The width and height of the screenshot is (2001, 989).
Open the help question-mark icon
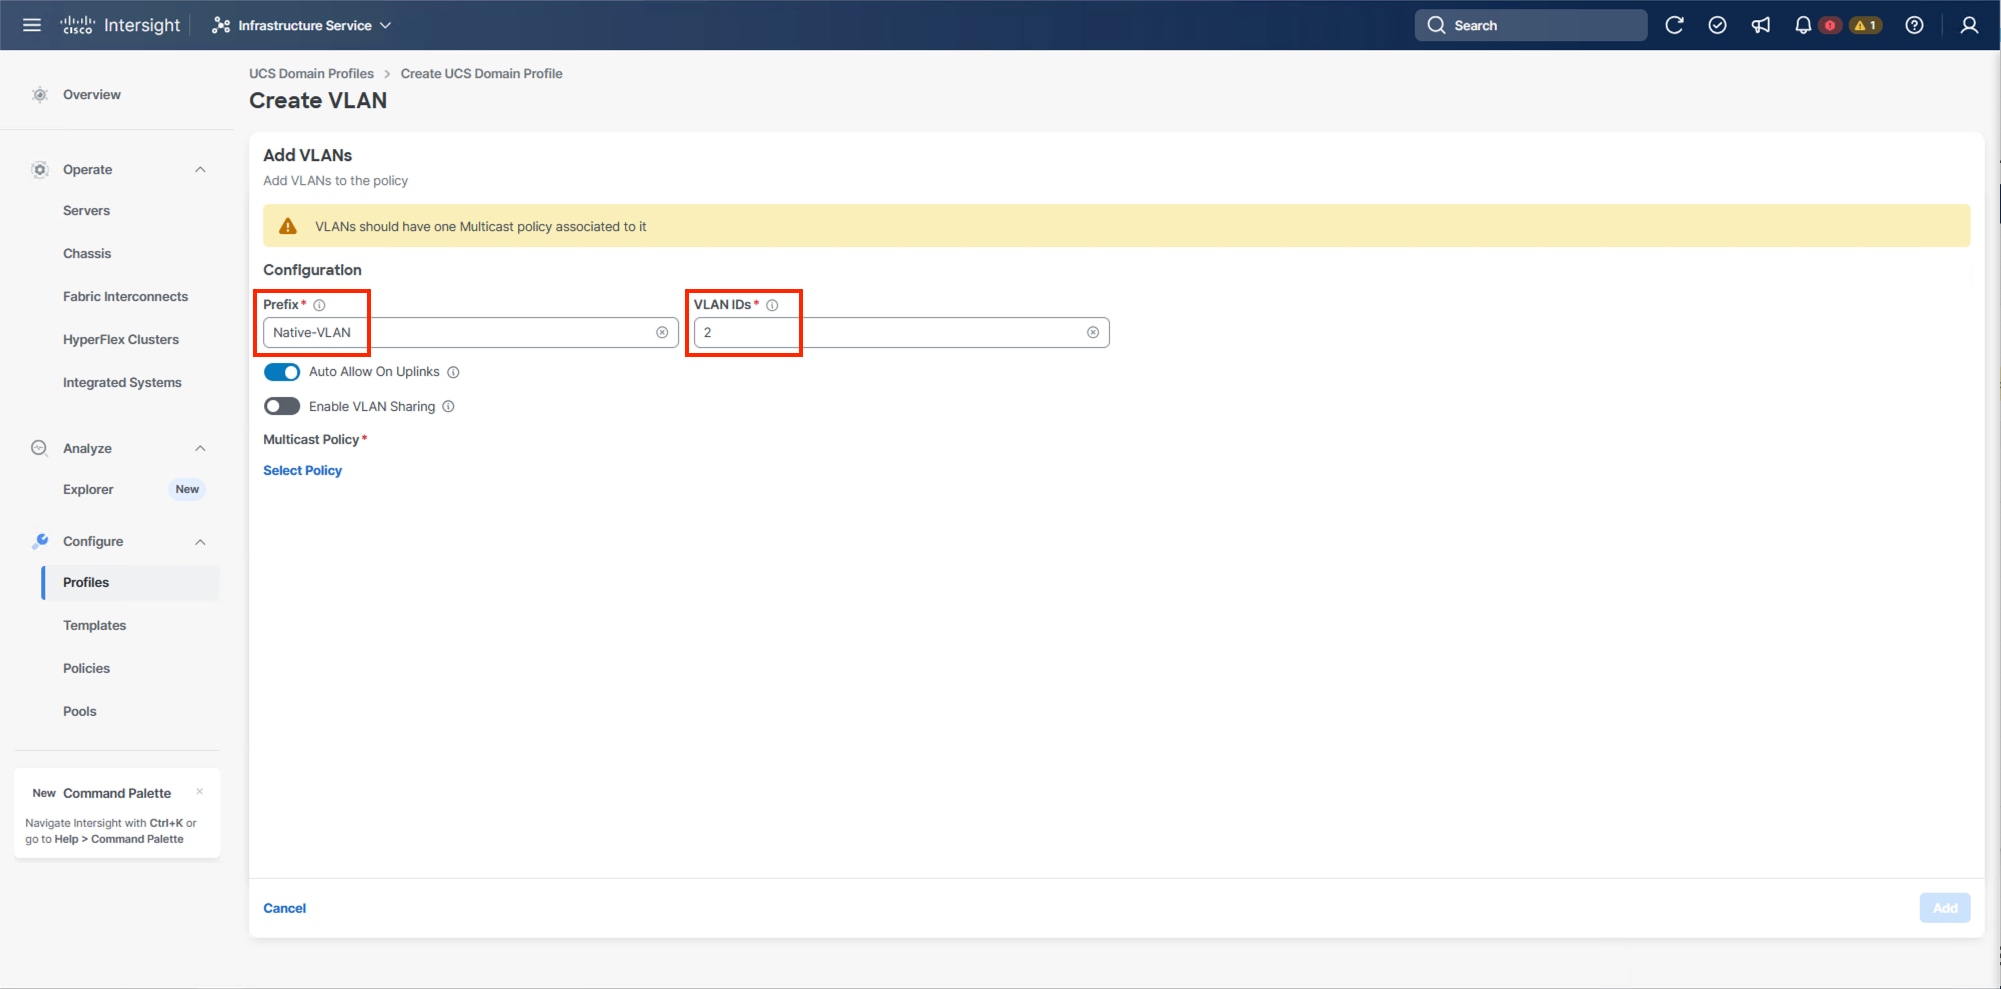click(1915, 25)
